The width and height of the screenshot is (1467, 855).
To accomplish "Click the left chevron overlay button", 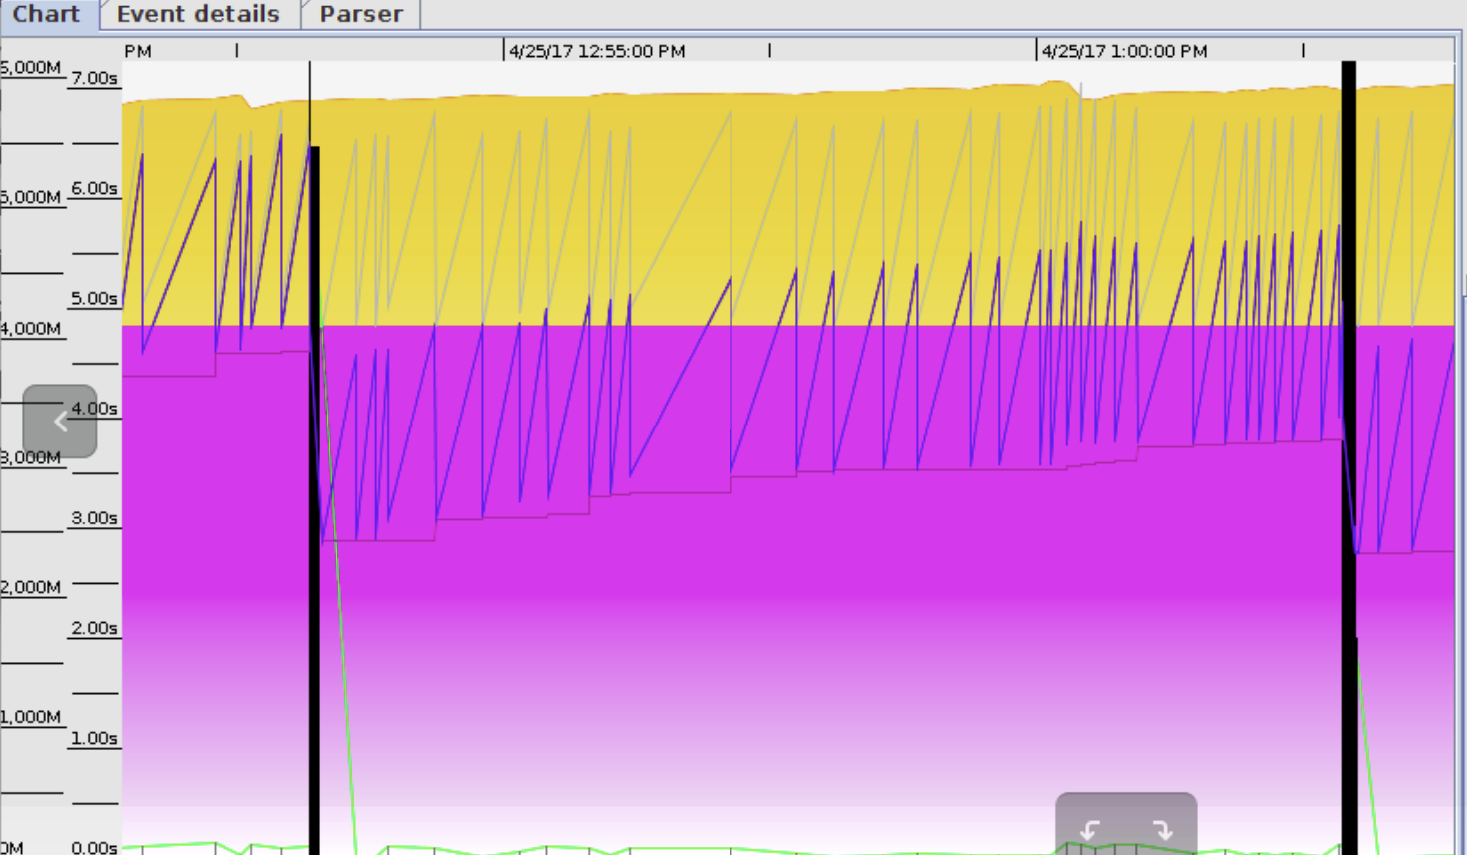I will pos(60,421).
